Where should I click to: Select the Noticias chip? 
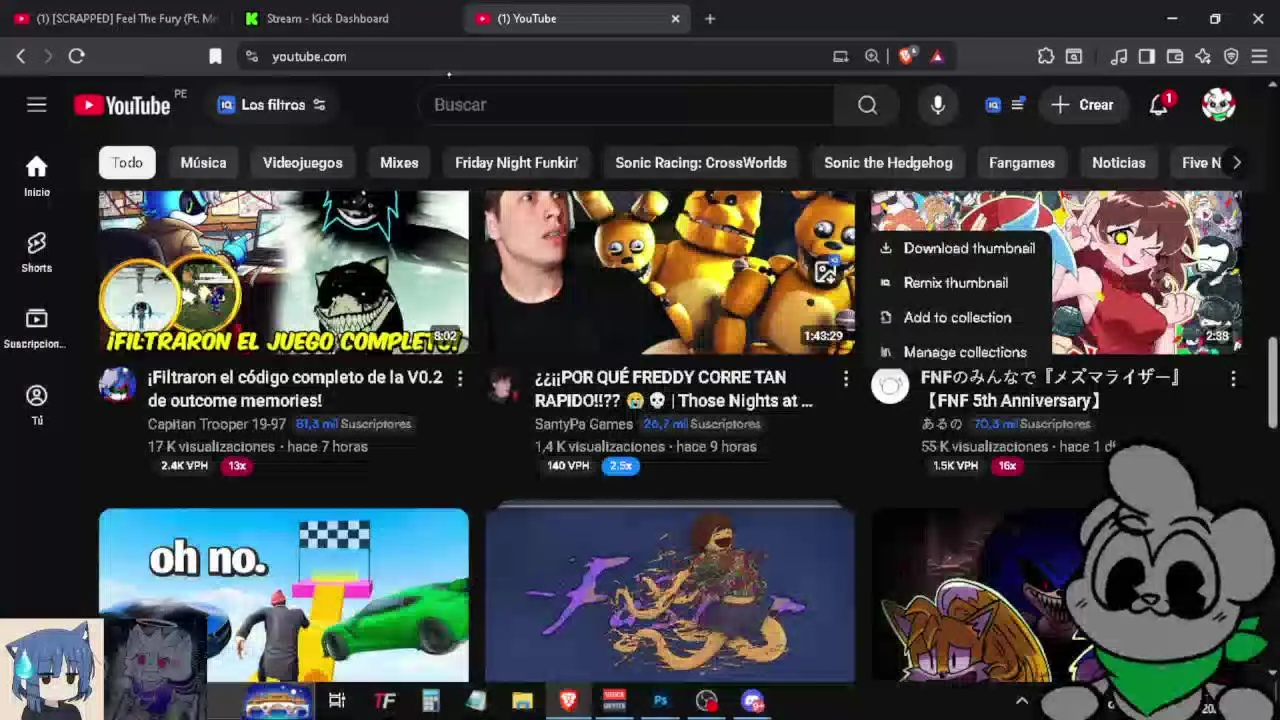1118,162
